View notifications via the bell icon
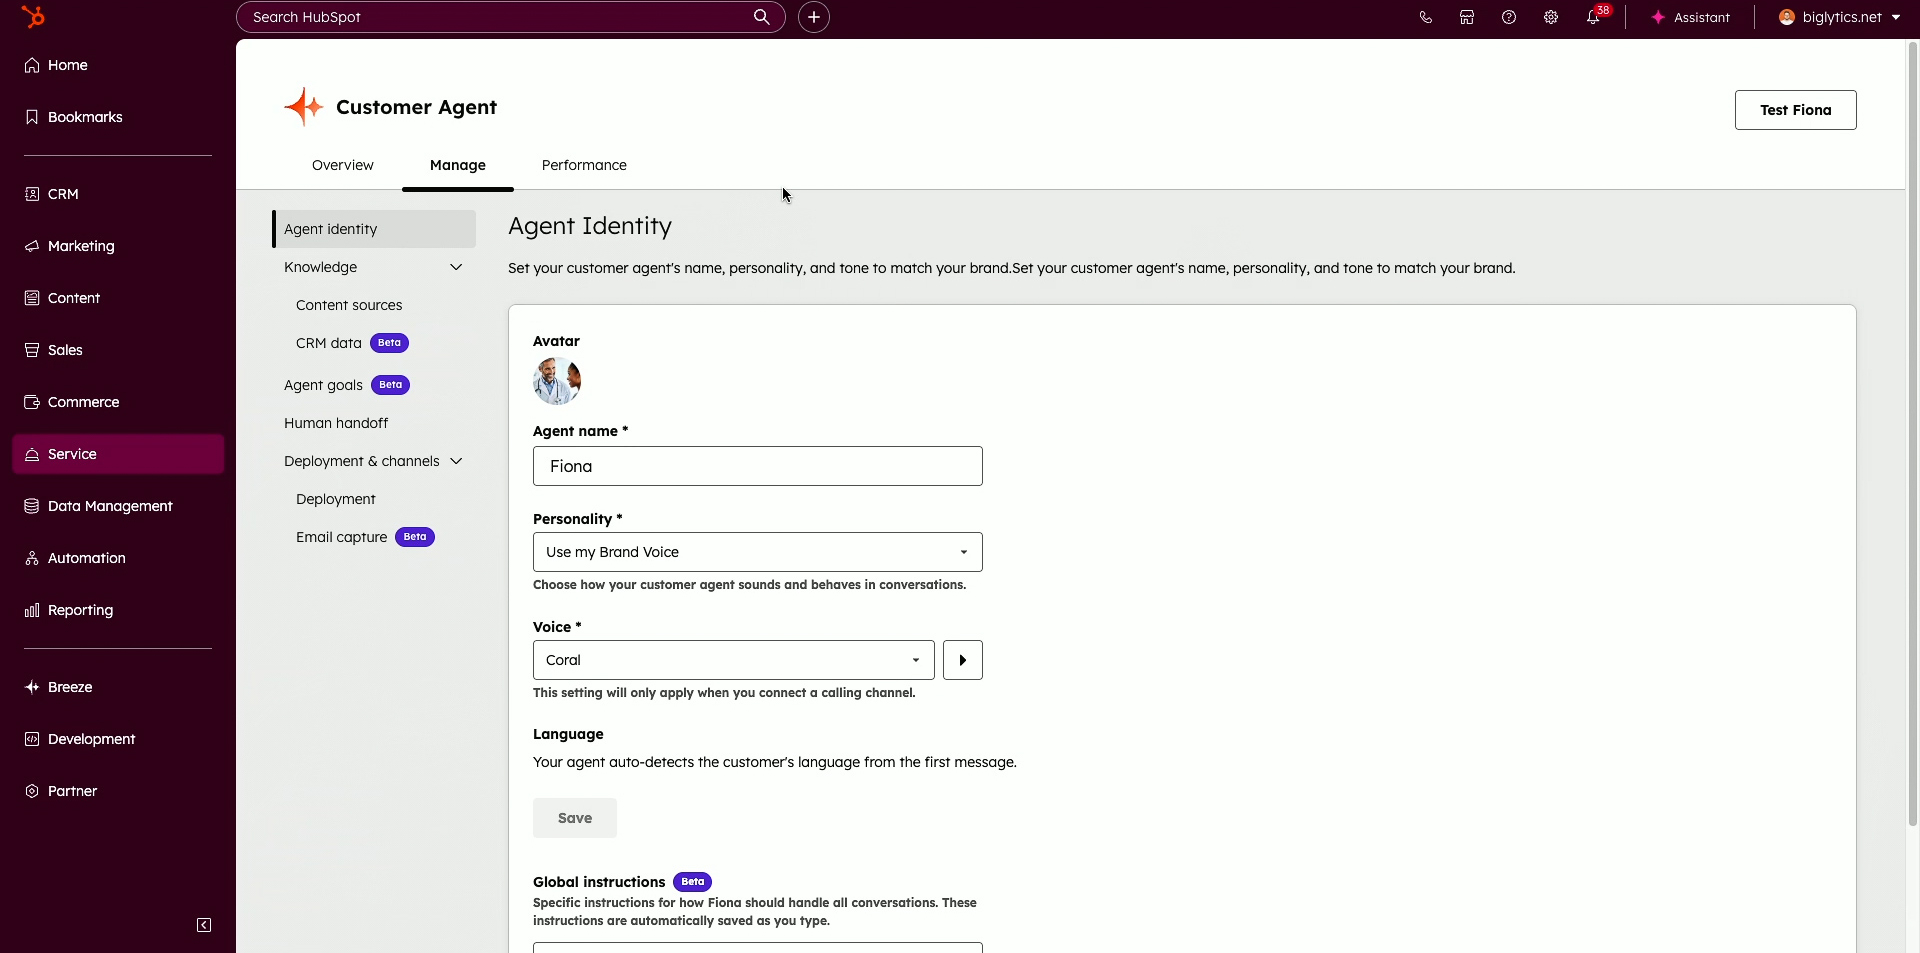1920x953 pixels. pyautogui.click(x=1593, y=17)
